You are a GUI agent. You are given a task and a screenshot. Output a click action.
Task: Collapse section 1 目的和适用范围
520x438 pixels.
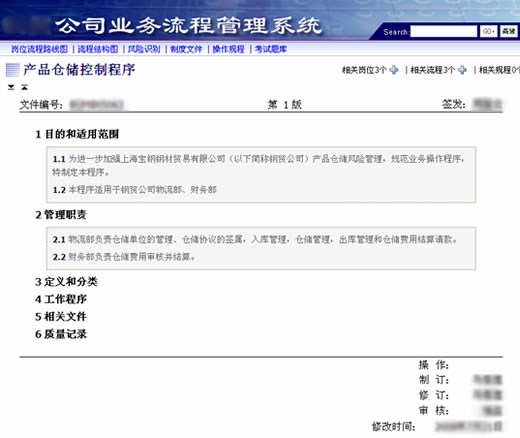77,134
